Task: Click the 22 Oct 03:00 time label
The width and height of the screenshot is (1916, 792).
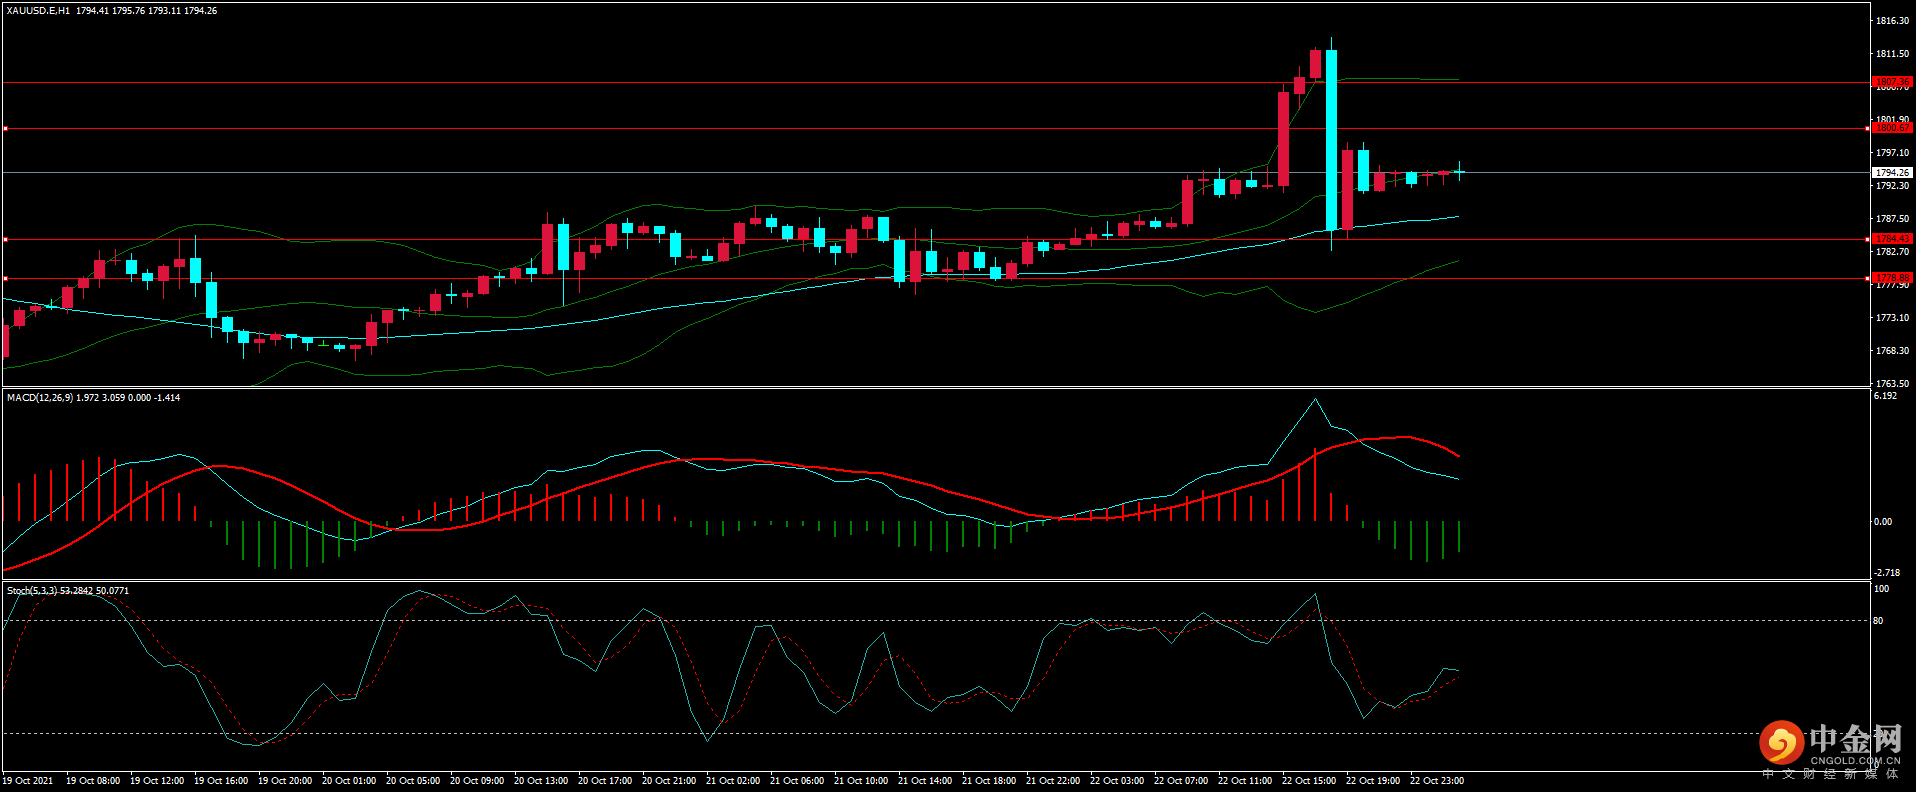Action: click(1117, 780)
